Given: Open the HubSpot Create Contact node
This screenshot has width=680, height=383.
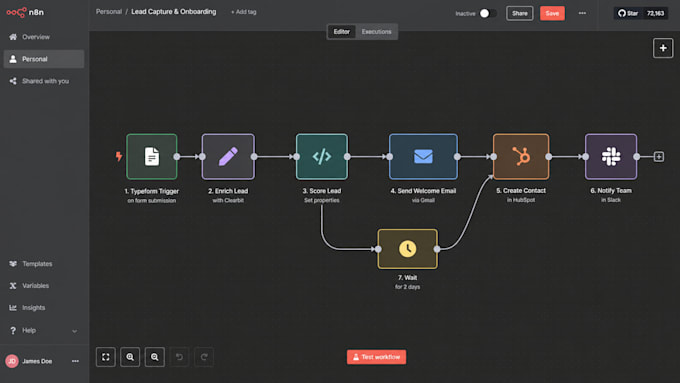Looking at the screenshot, I should (x=521, y=157).
